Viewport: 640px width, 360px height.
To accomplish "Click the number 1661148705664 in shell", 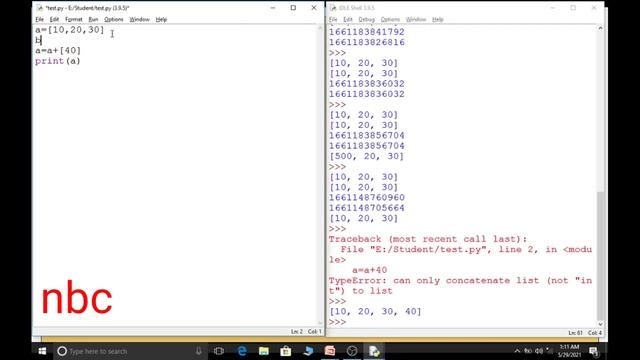I will point(367,208).
